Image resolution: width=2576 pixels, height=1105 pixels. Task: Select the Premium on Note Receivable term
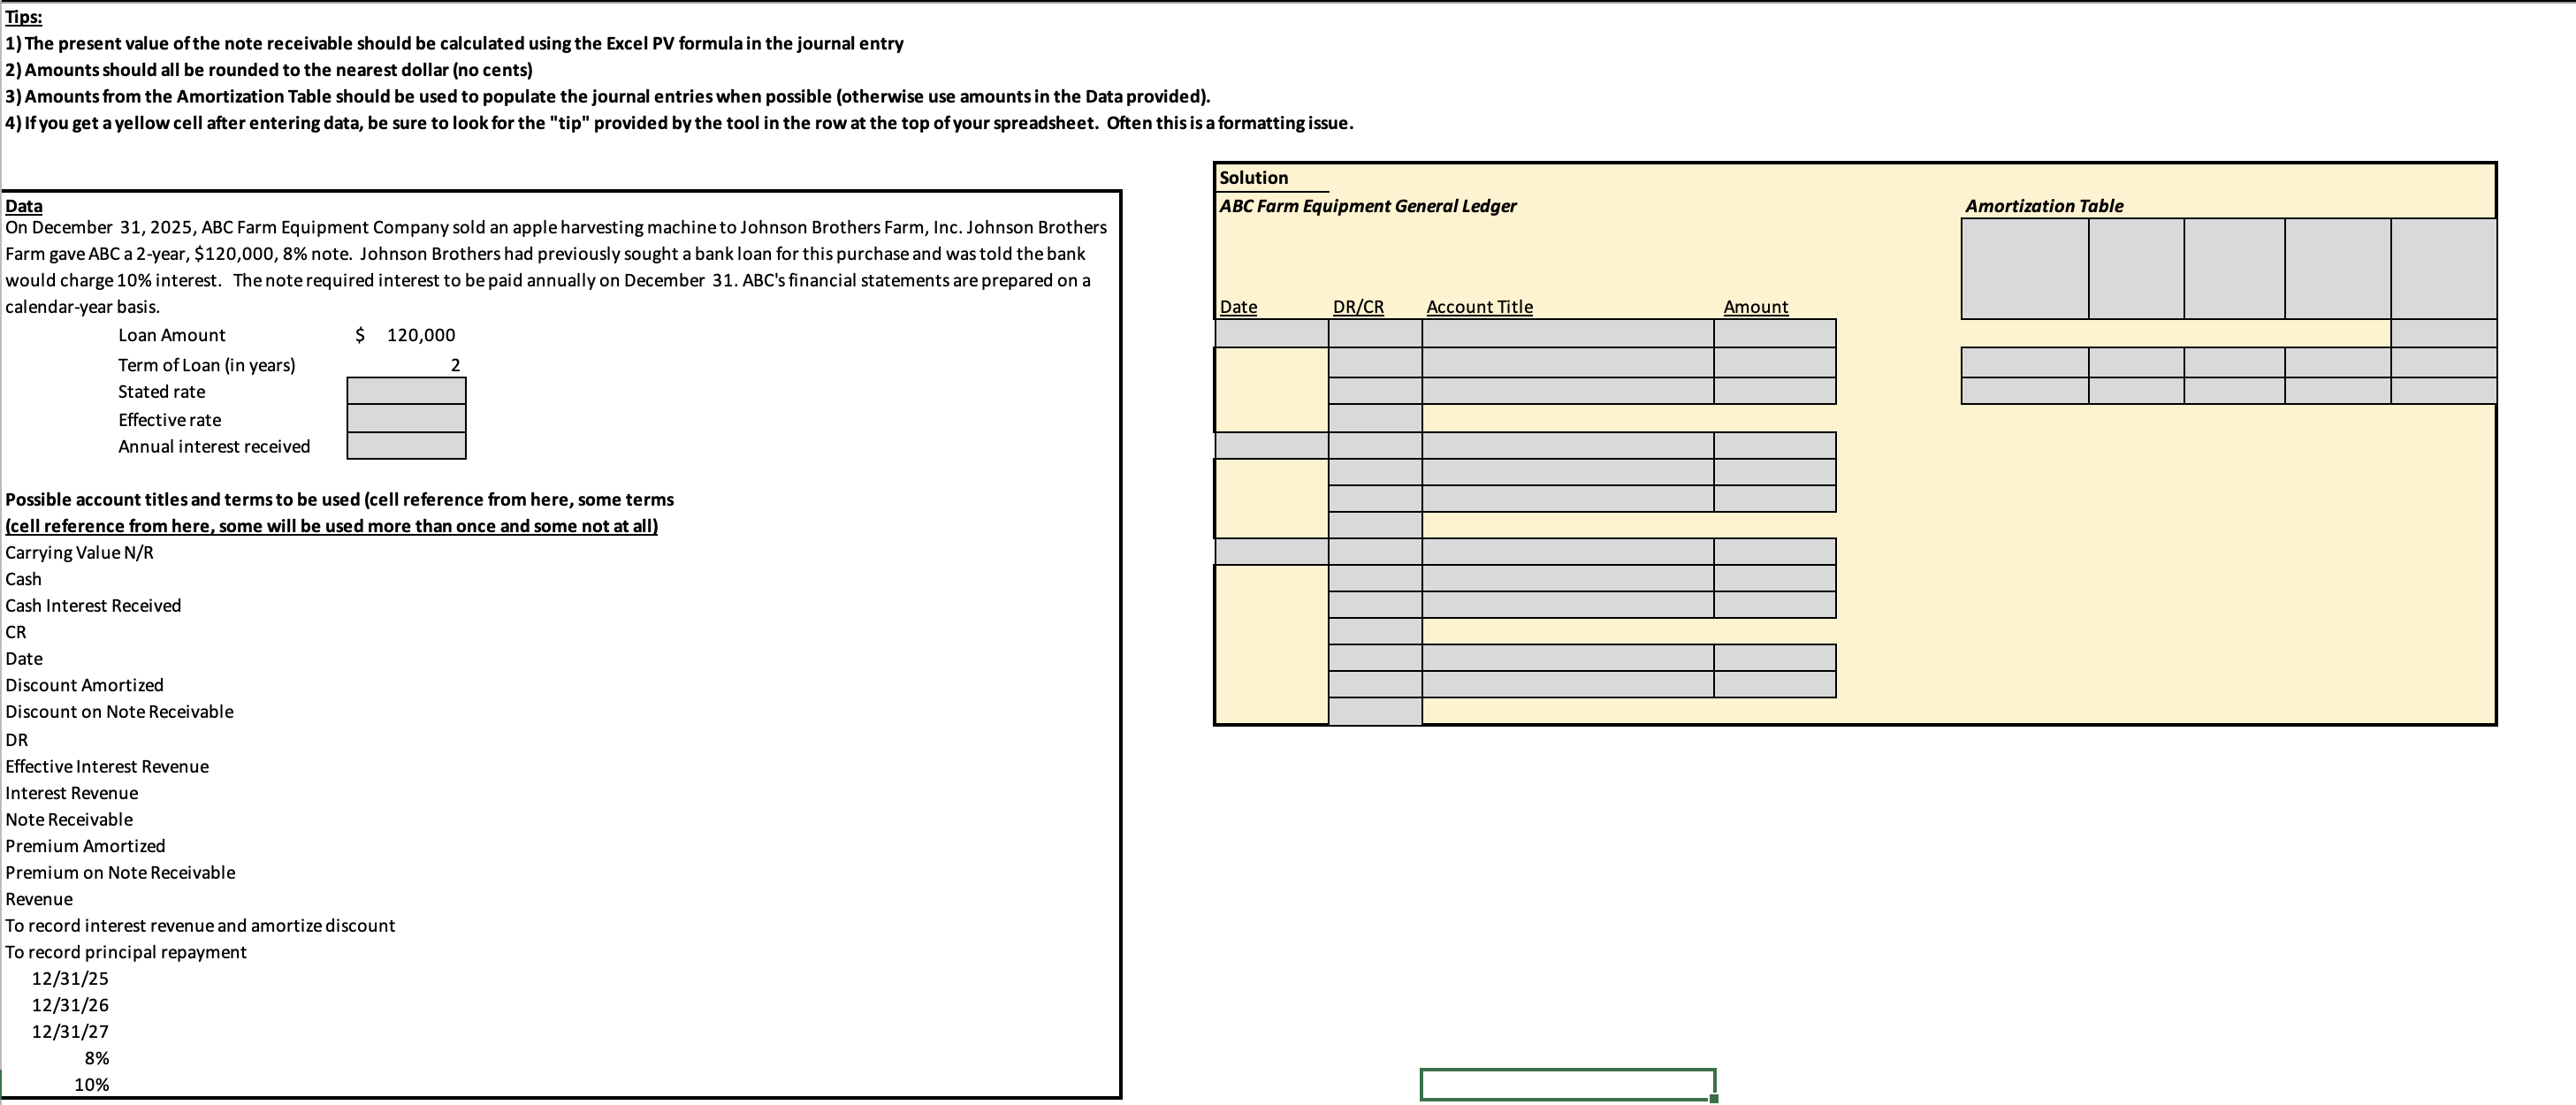[x=120, y=873]
